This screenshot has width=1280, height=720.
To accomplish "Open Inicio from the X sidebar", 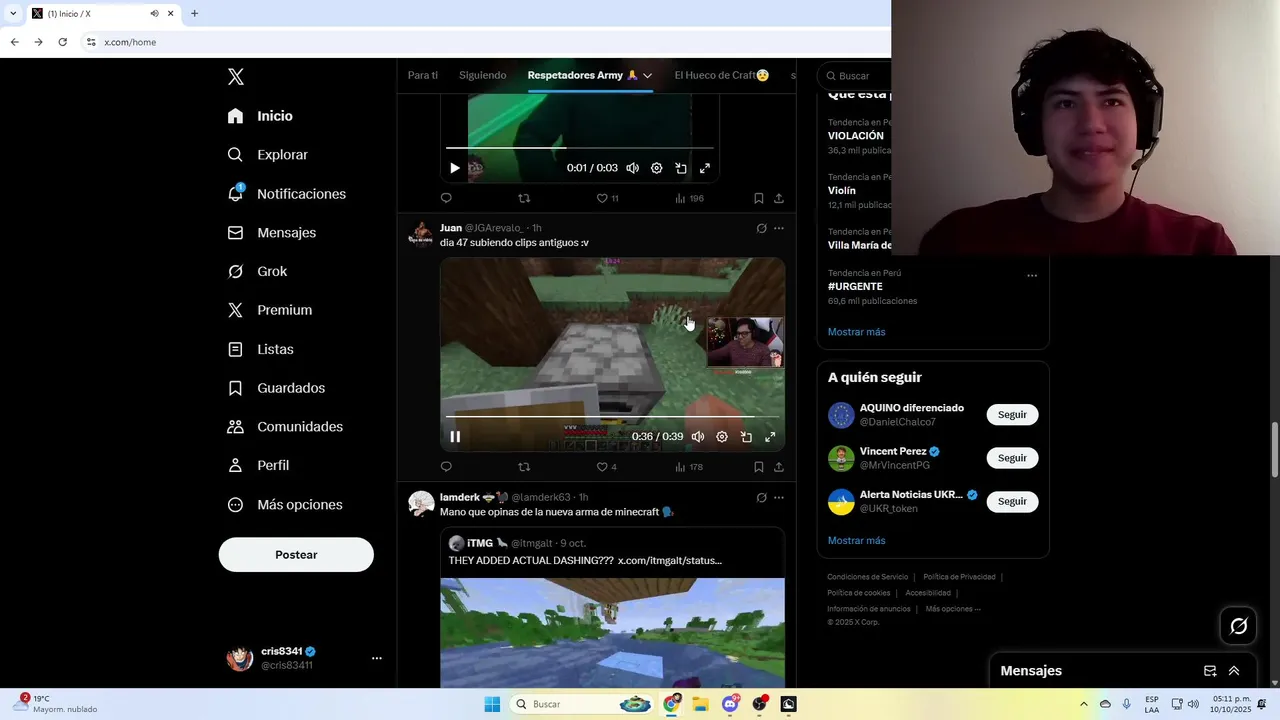I will click(260, 116).
